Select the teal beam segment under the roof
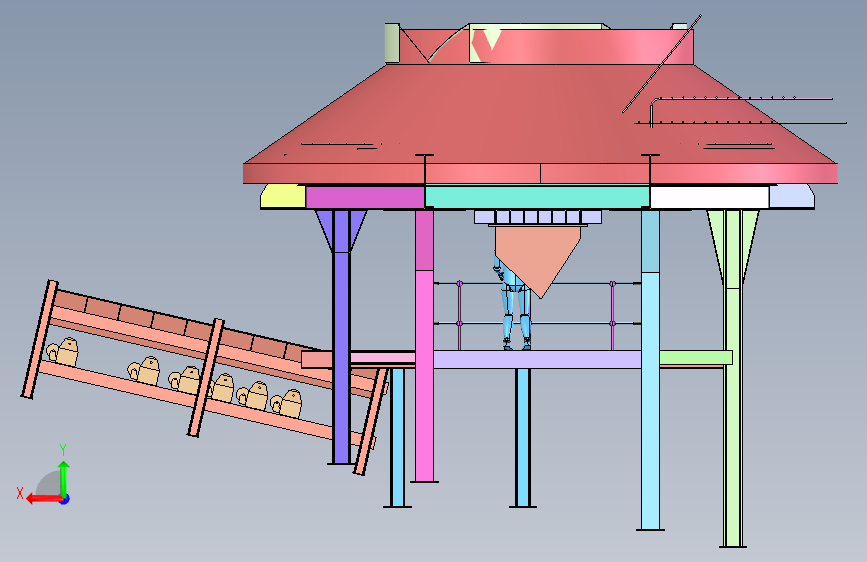 coord(537,197)
